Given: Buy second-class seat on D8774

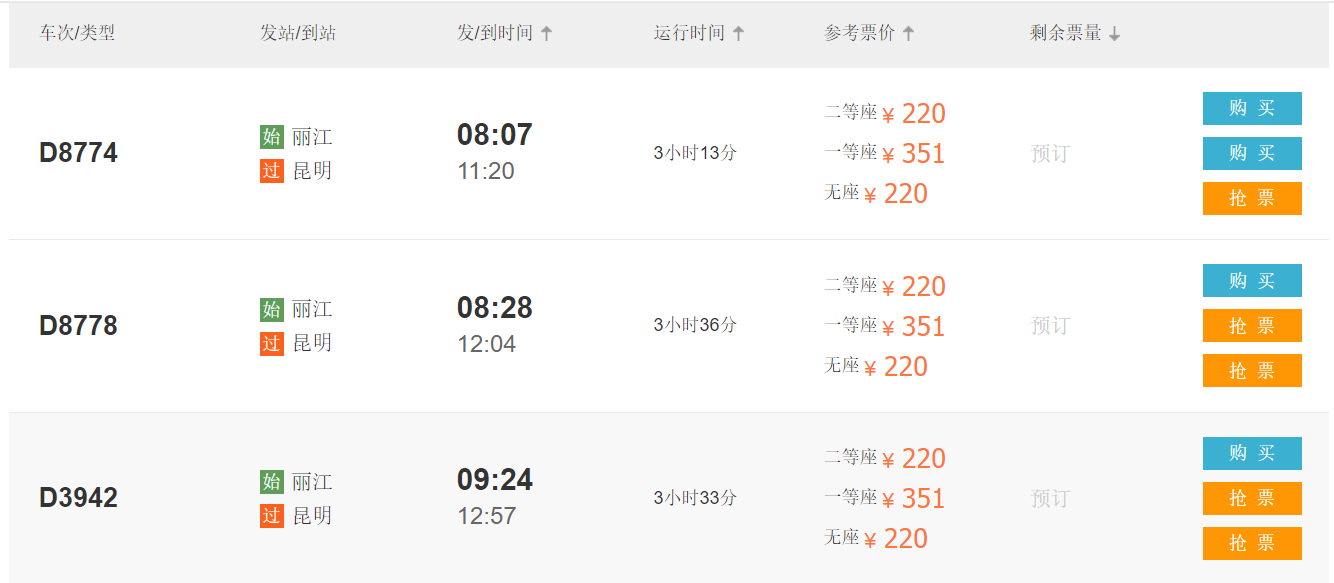Looking at the screenshot, I should pyautogui.click(x=1252, y=108).
